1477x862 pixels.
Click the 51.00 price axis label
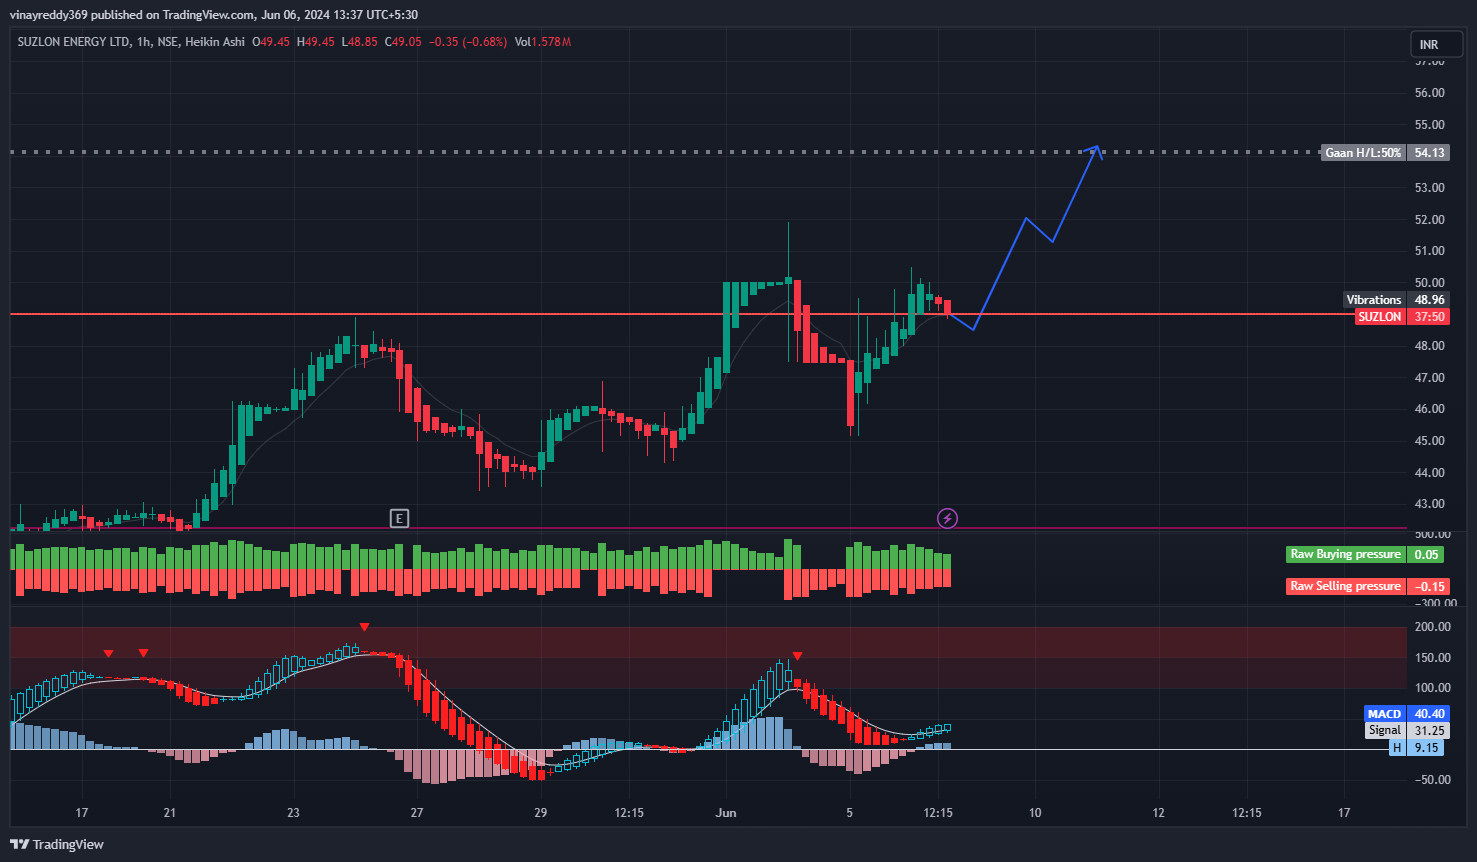[x=1429, y=251]
